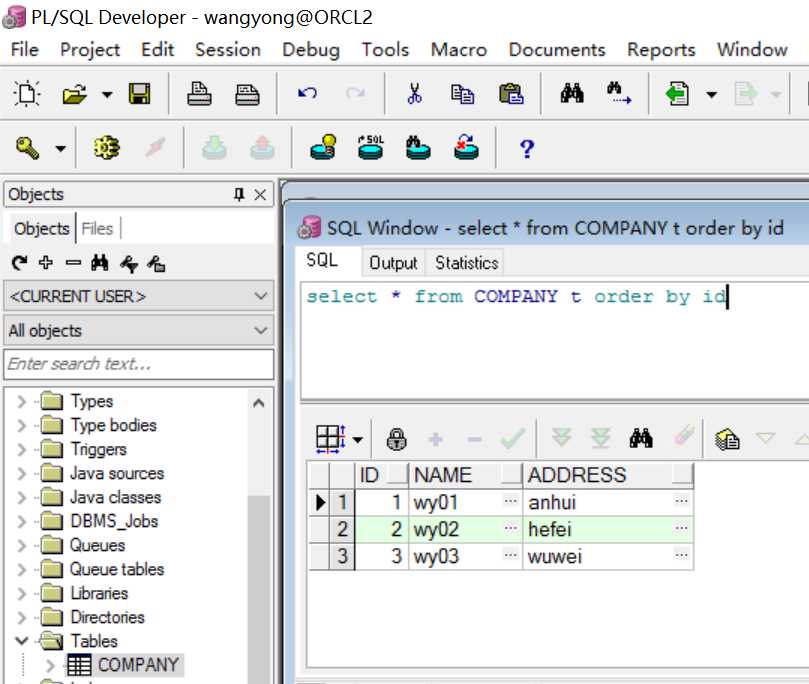Image resolution: width=809 pixels, height=684 pixels.
Task: Click the Find binoculars icon in main toolbar
Action: [572, 93]
